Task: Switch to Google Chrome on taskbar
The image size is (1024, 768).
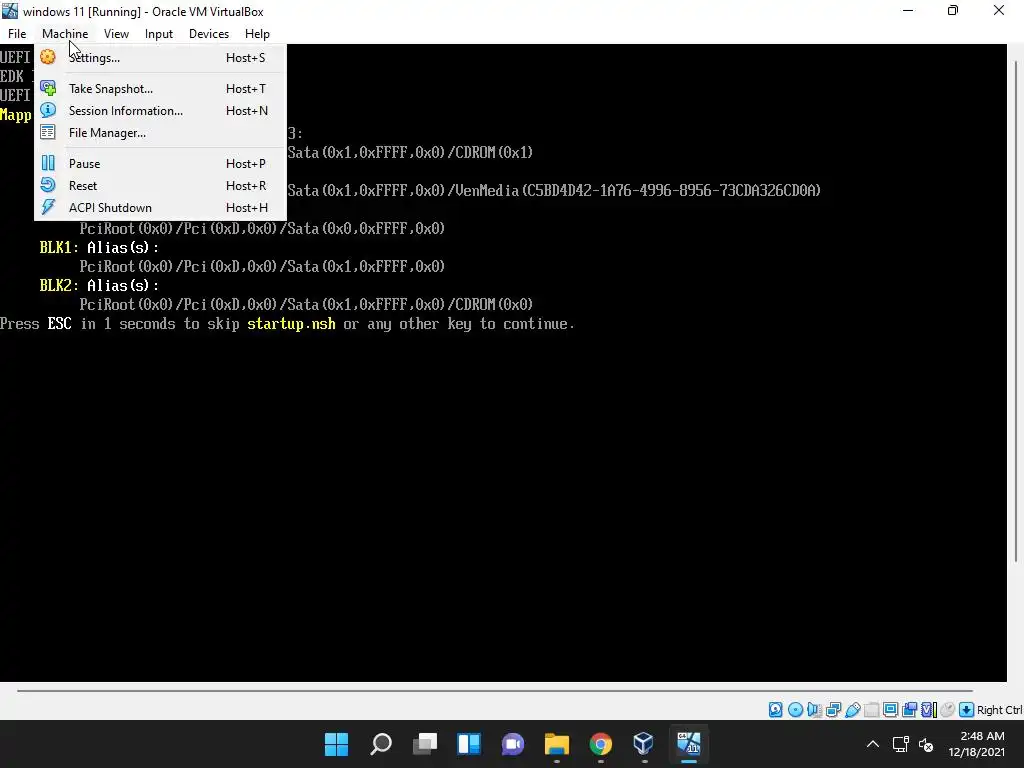Action: coord(601,744)
